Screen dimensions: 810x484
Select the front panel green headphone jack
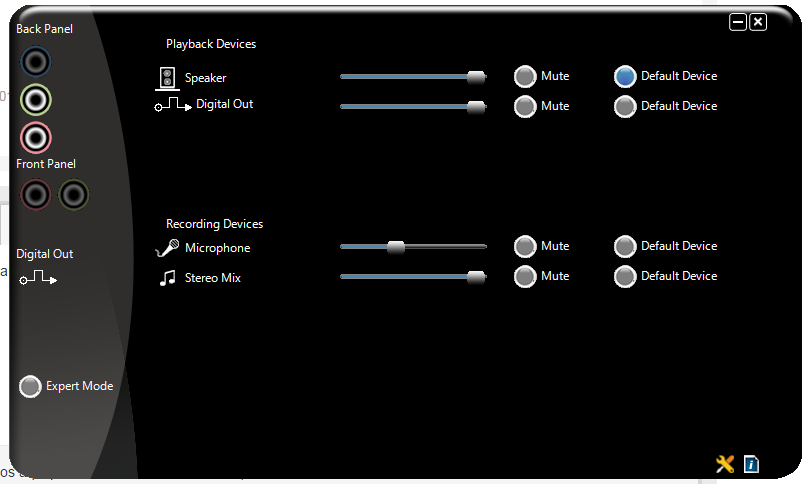pyautogui.click(x=73, y=195)
